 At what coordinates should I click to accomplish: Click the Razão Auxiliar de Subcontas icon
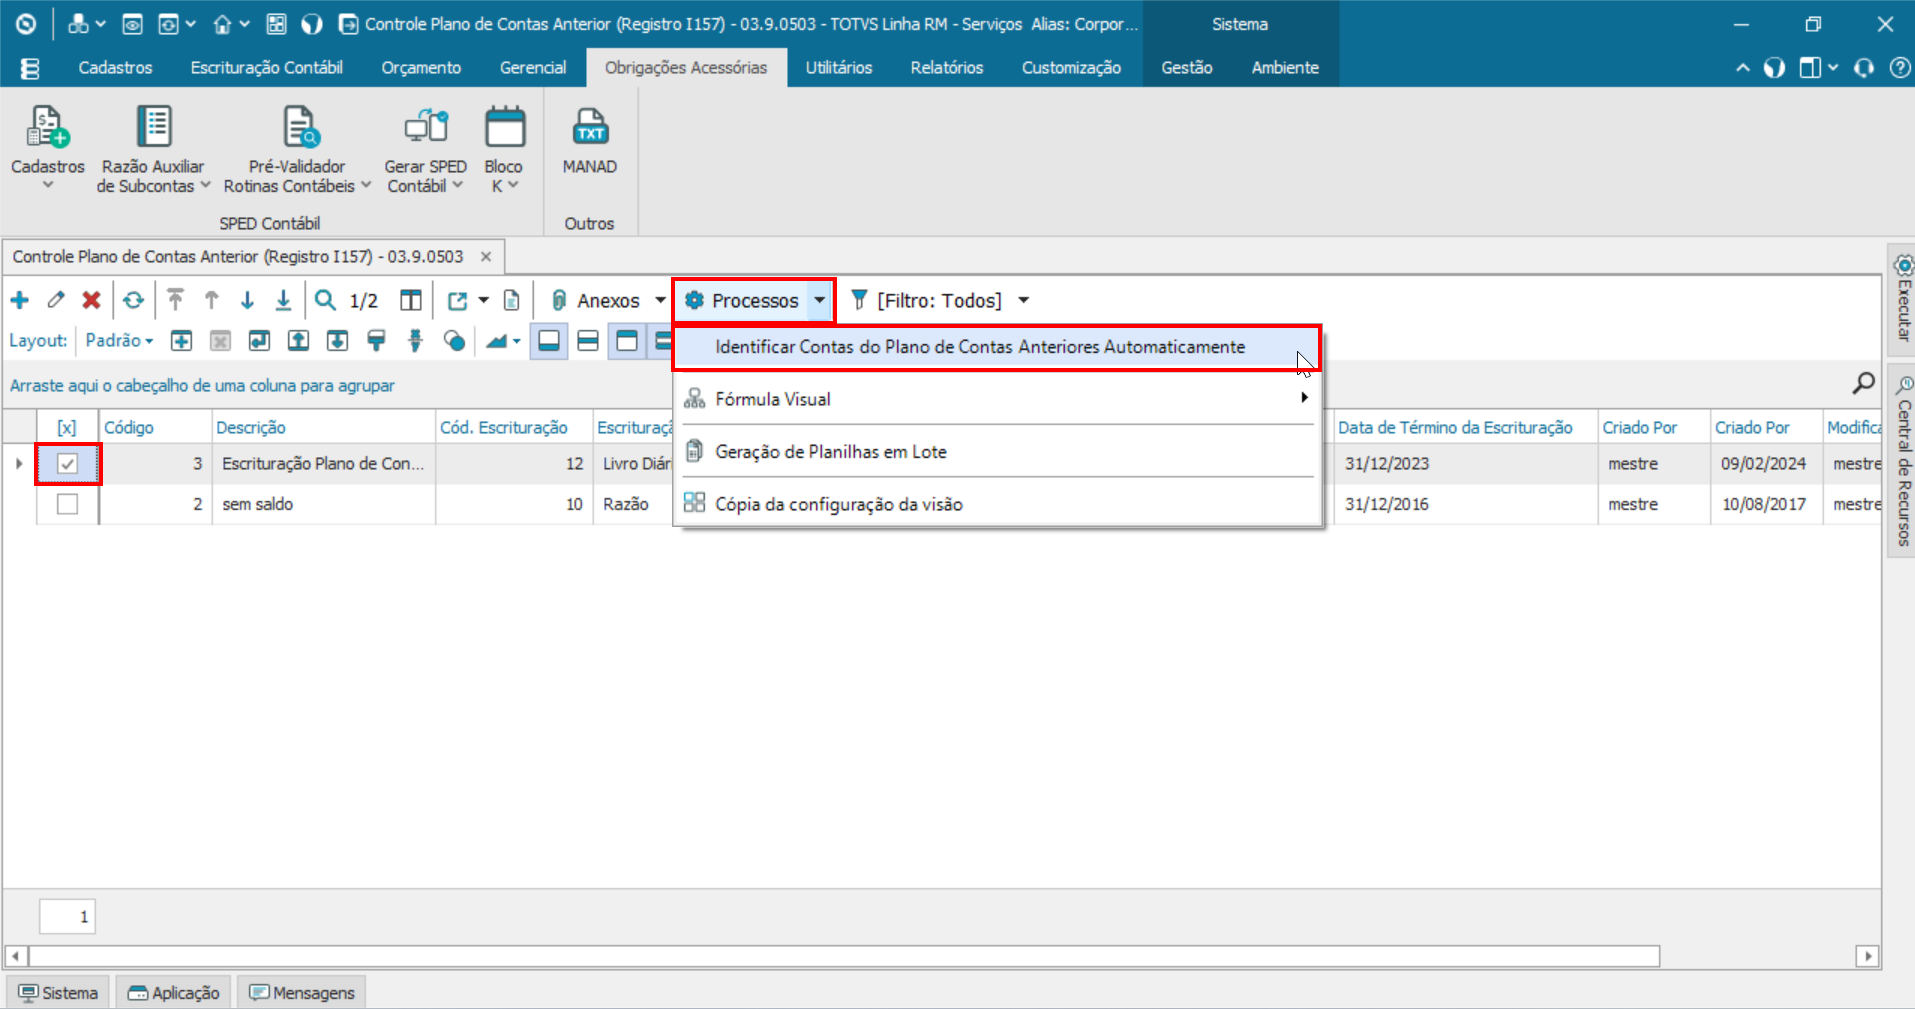[154, 128]
